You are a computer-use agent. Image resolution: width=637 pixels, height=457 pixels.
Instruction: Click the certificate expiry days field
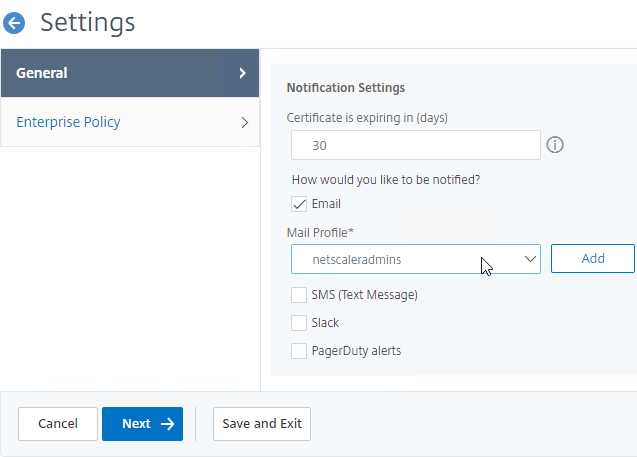[x=416, y=145]
